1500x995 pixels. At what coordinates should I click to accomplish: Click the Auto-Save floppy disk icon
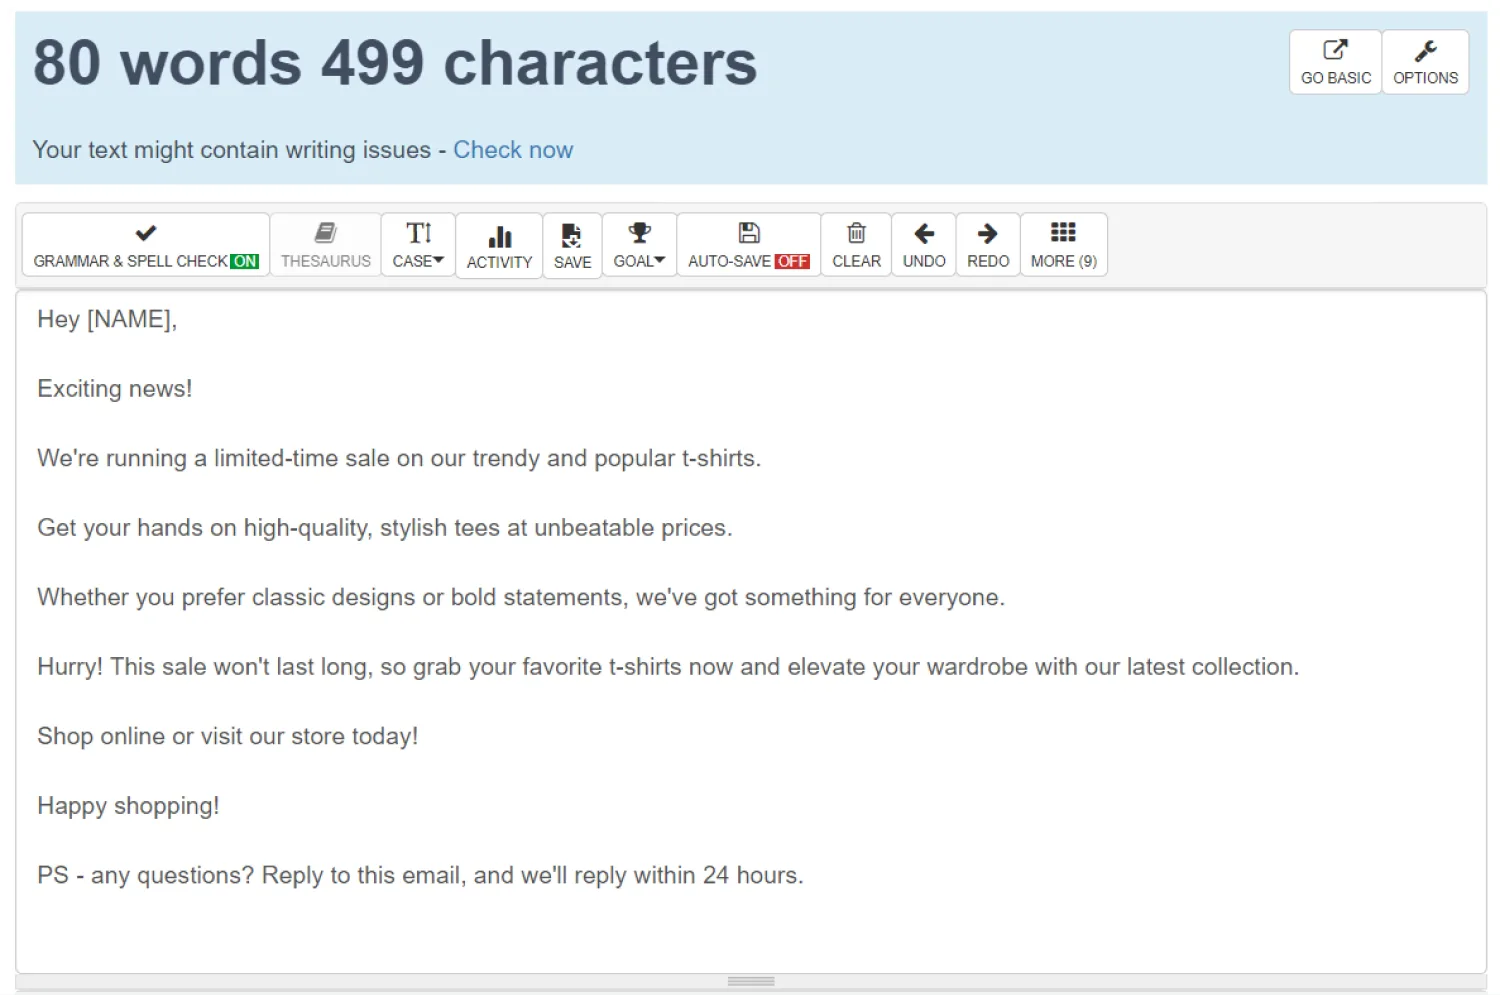[x=749, y=233]
